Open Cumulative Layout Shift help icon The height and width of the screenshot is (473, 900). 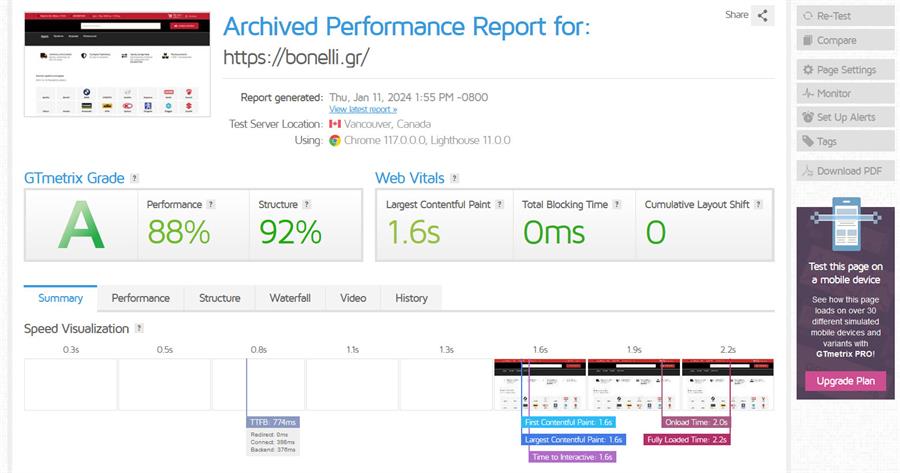click(758, 204)
